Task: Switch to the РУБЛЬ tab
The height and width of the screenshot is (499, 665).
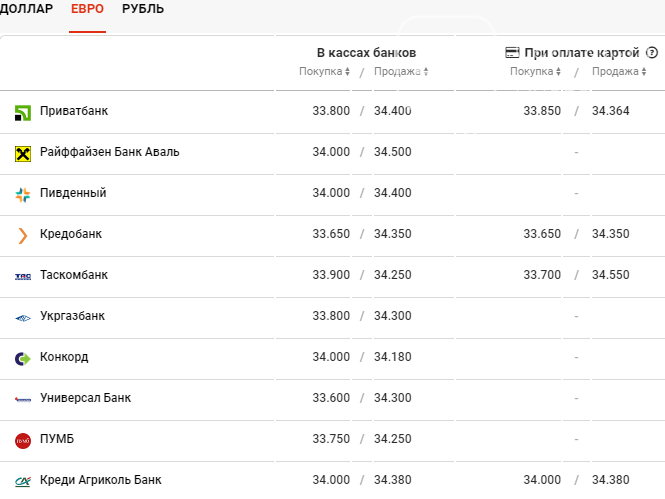Action: 143,9
